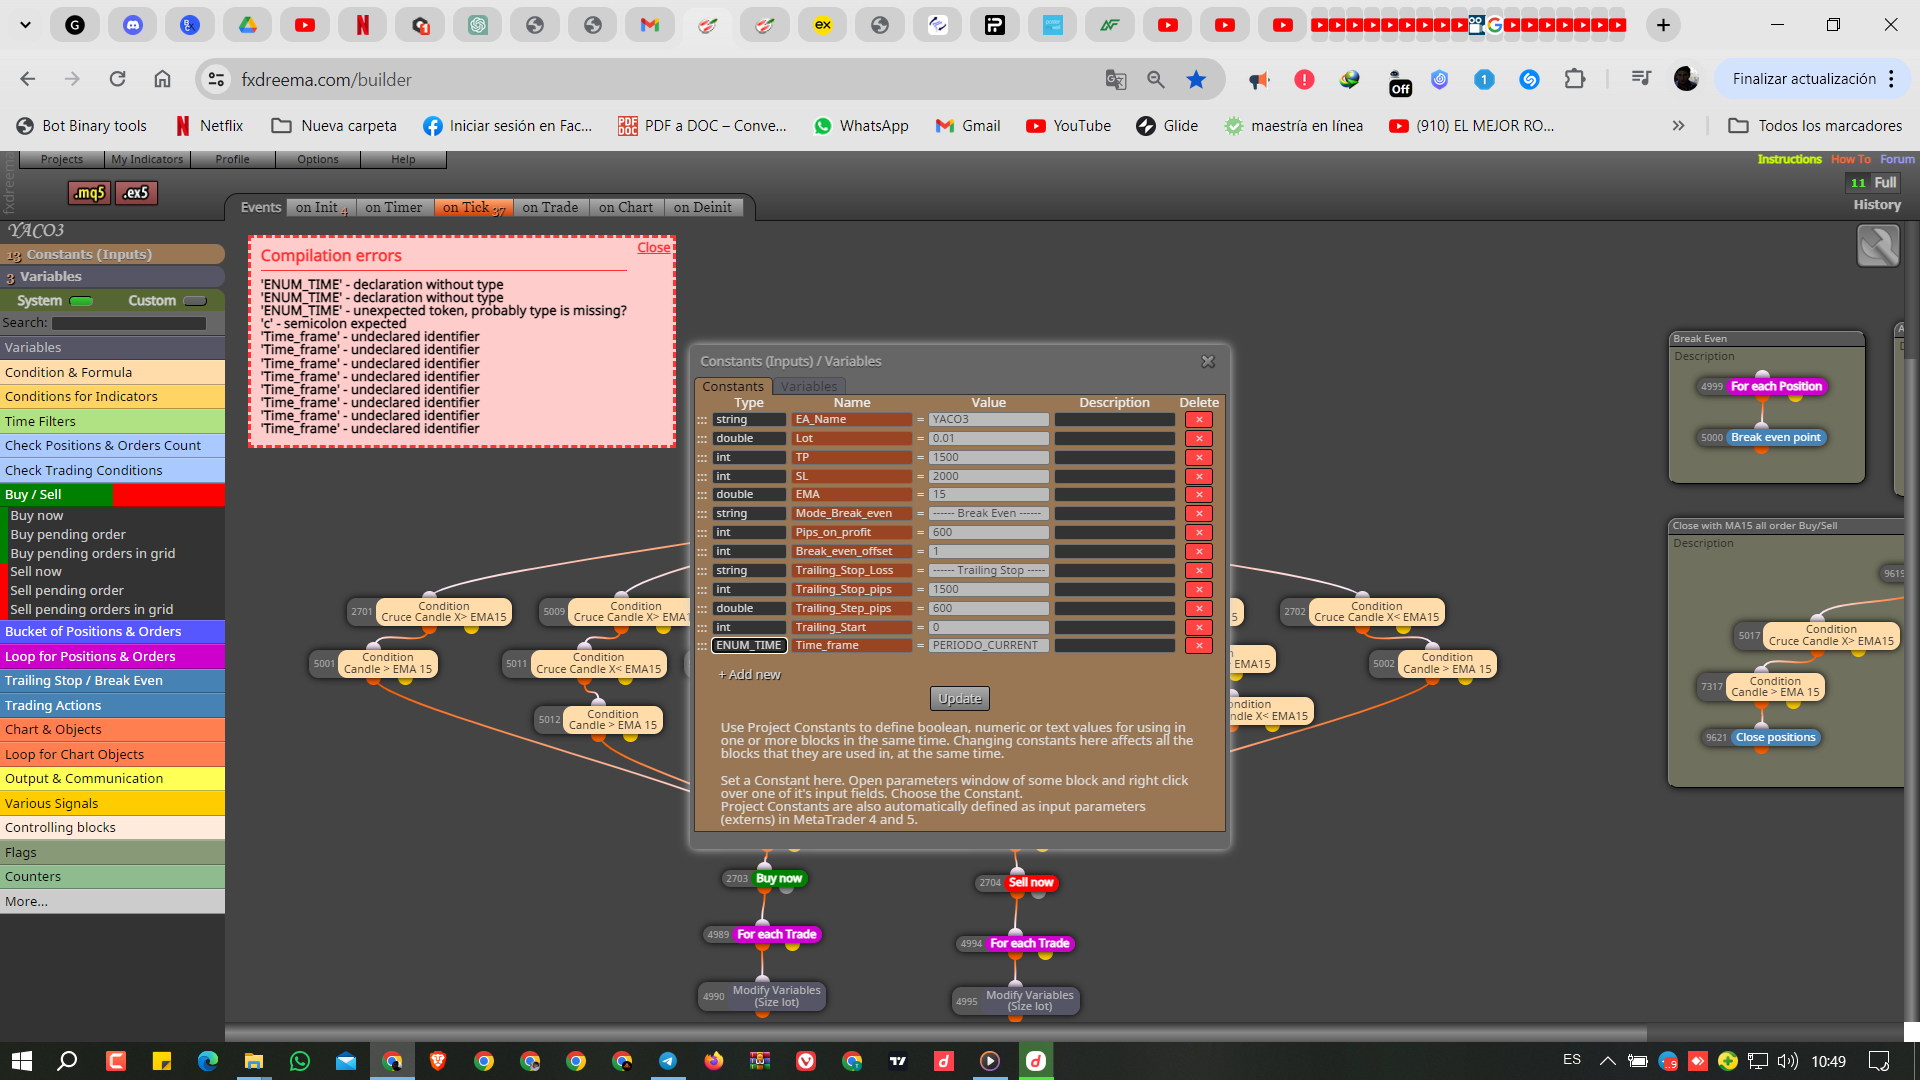This screenshot has width=1920, height=1080.
Task: Toggle Full view mode
Action: pyautogui.click(x=1885, y=183)
